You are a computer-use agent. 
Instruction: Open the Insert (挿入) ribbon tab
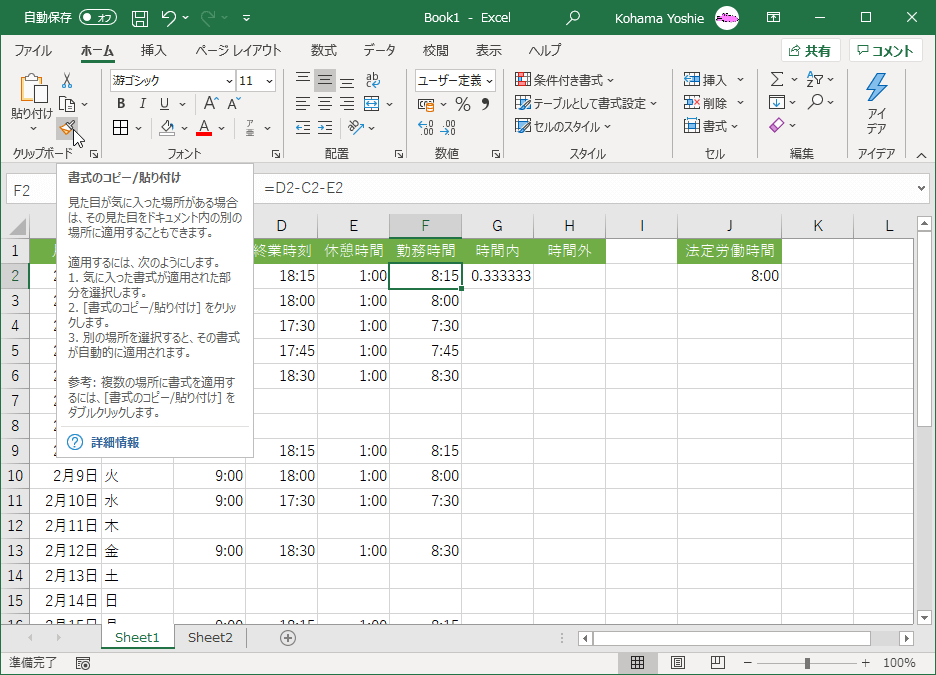[x=153, y=51]
